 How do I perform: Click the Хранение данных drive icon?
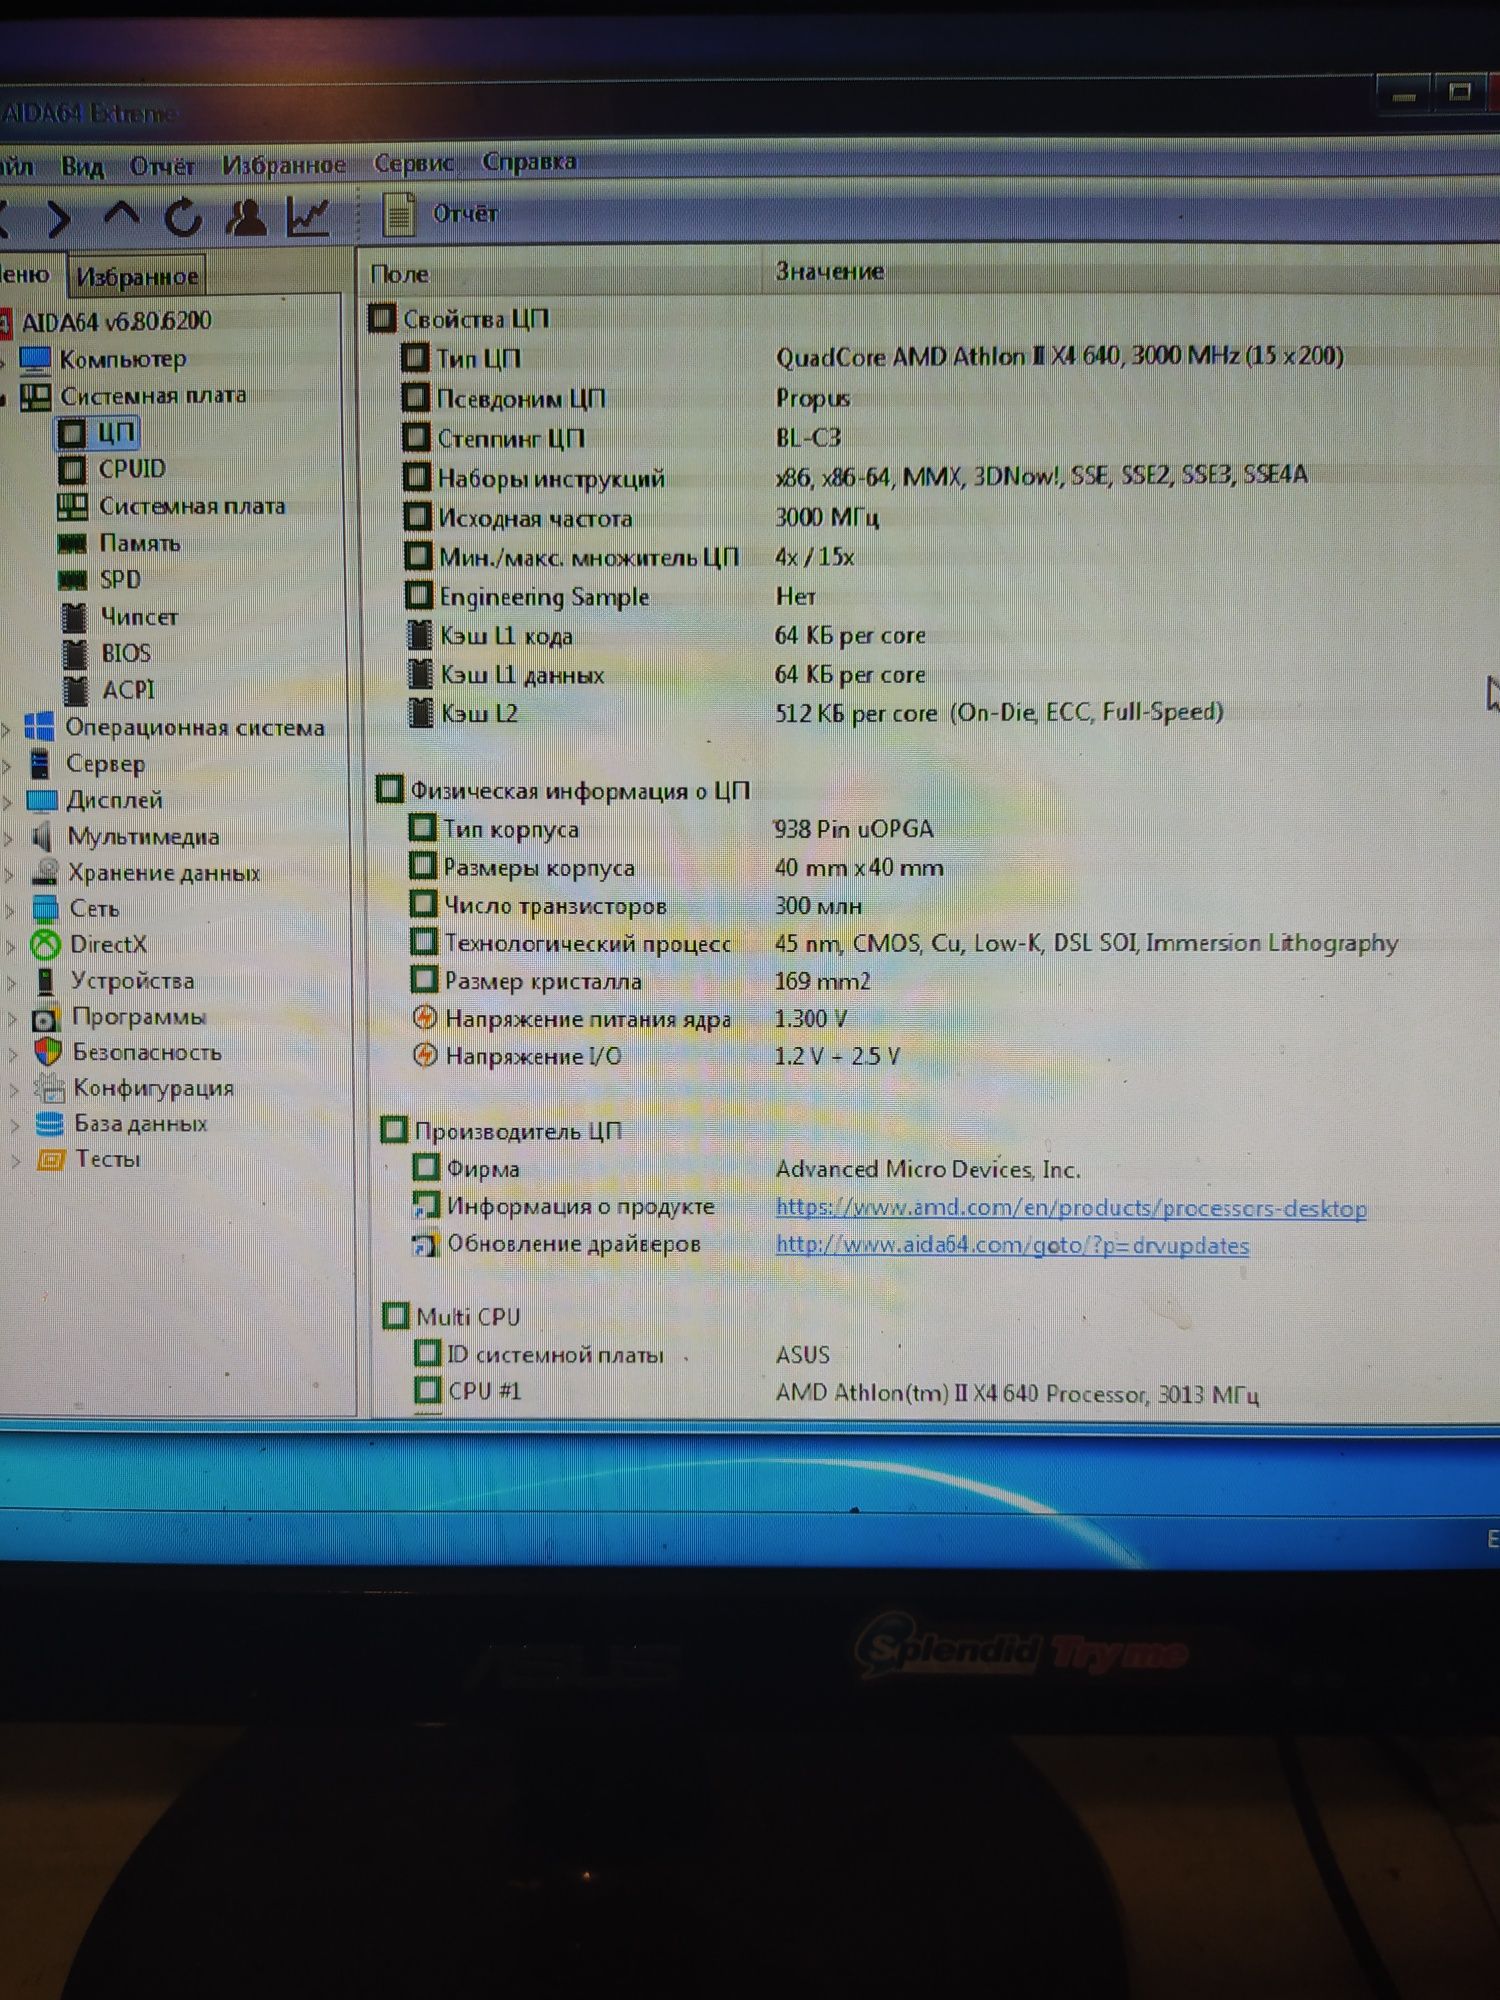[44, 872]
